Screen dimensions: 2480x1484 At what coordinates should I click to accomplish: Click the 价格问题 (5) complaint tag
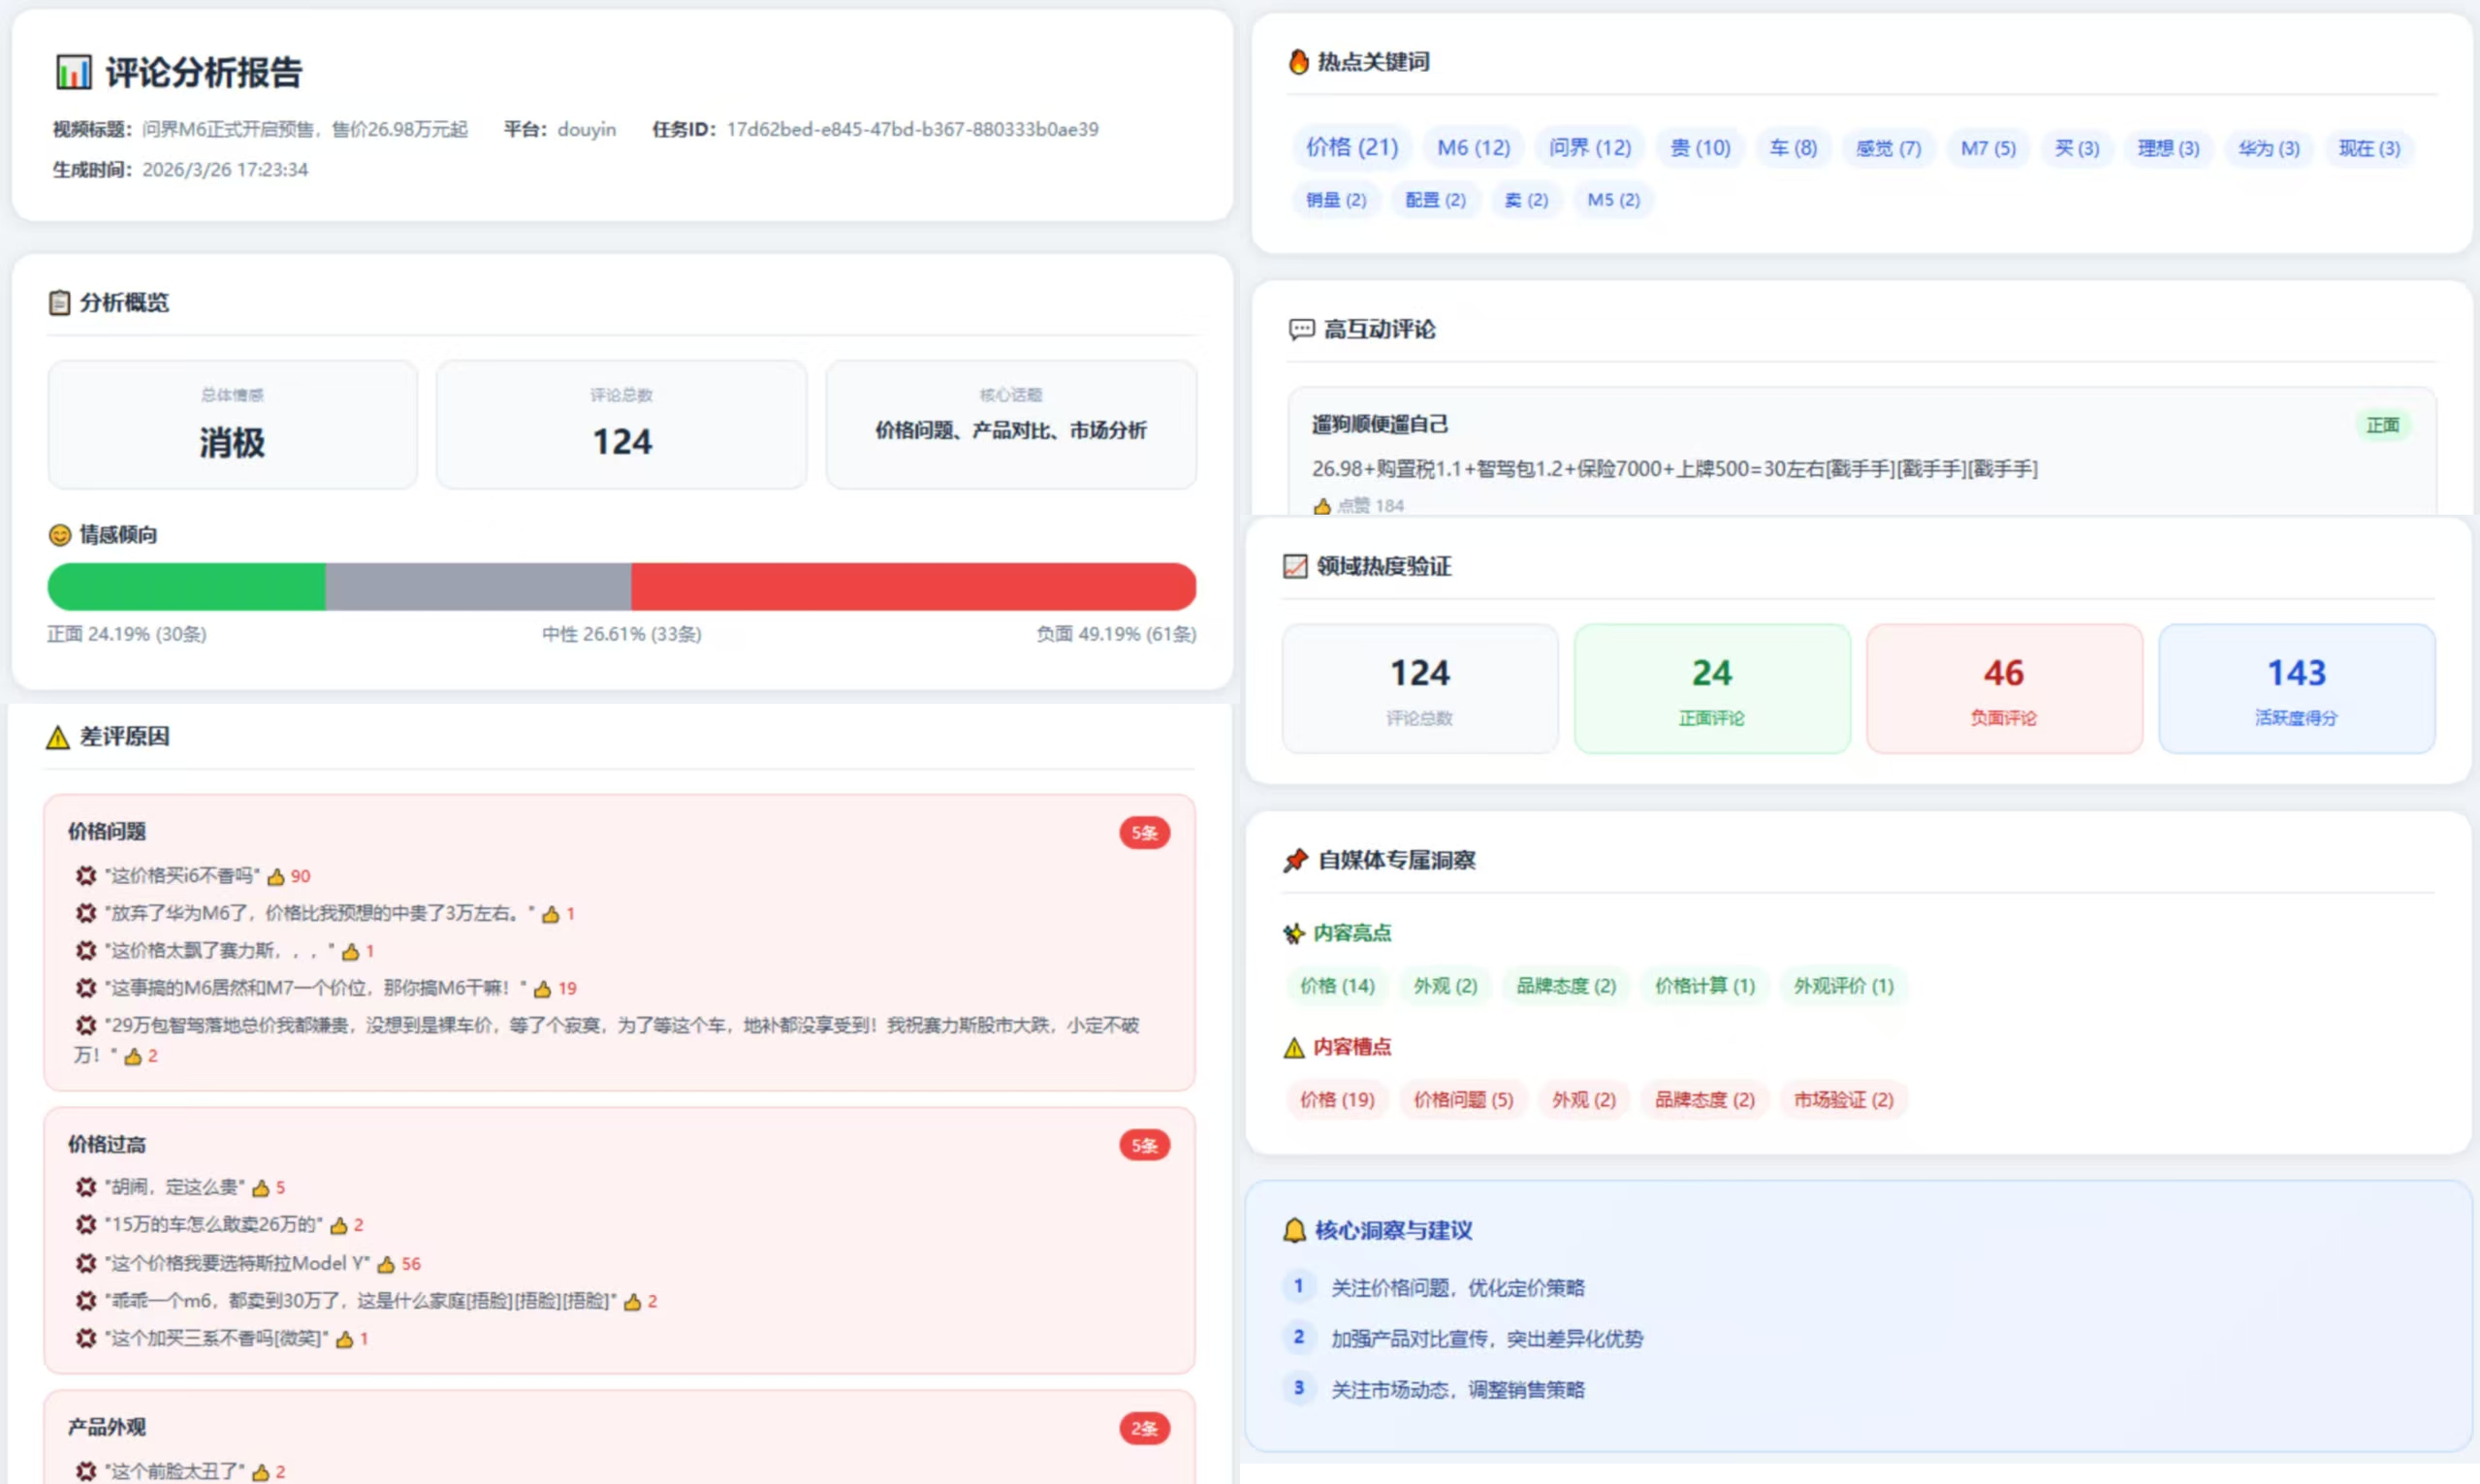1463,1100
